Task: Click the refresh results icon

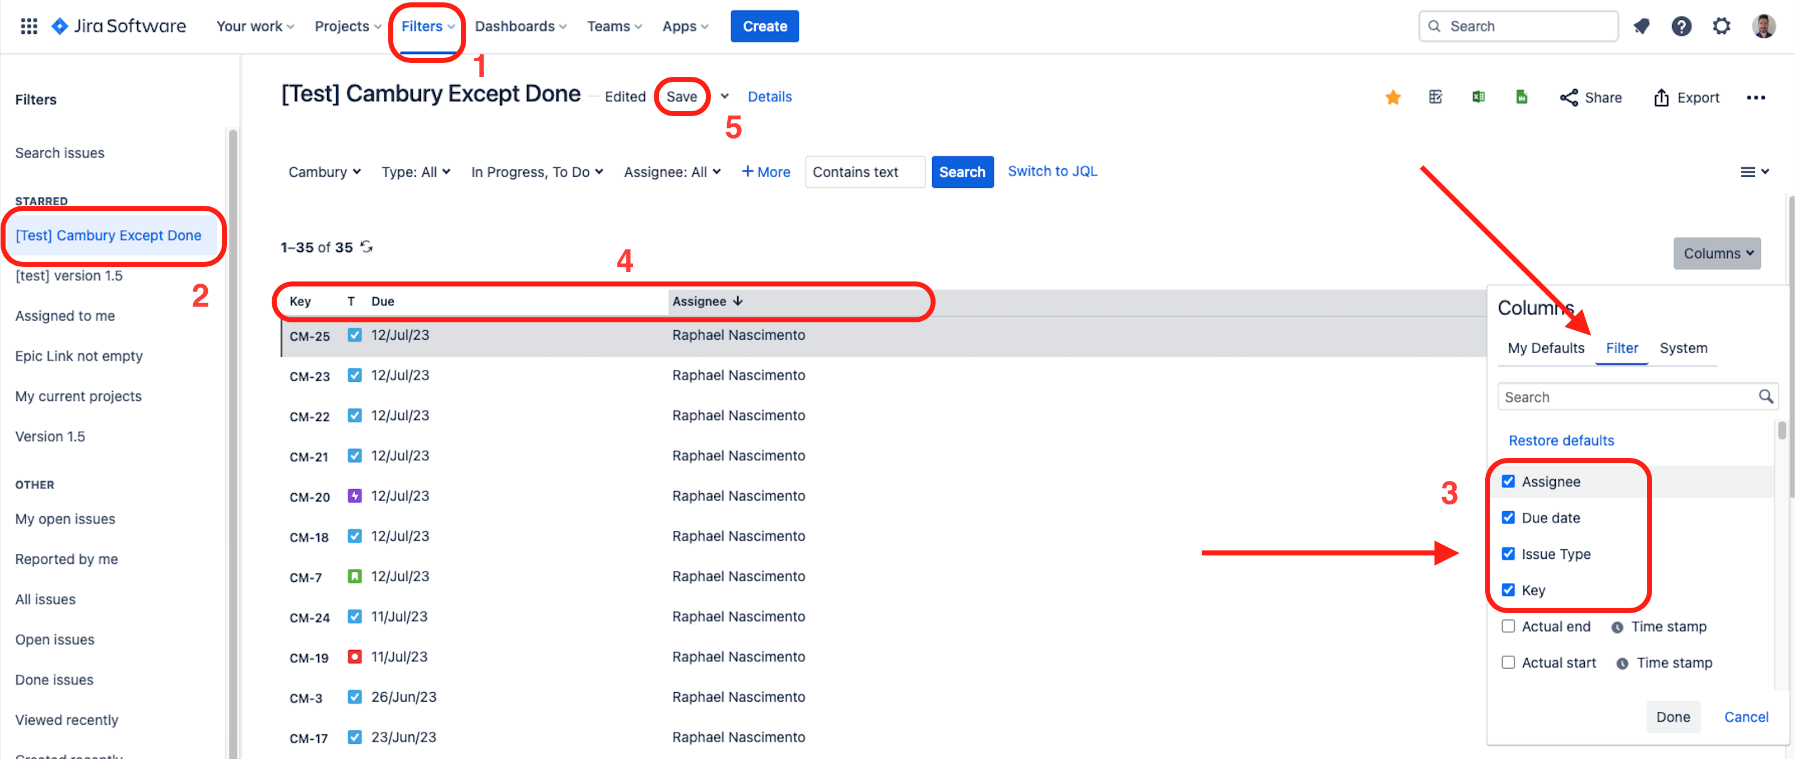Action: pos(367,247)
